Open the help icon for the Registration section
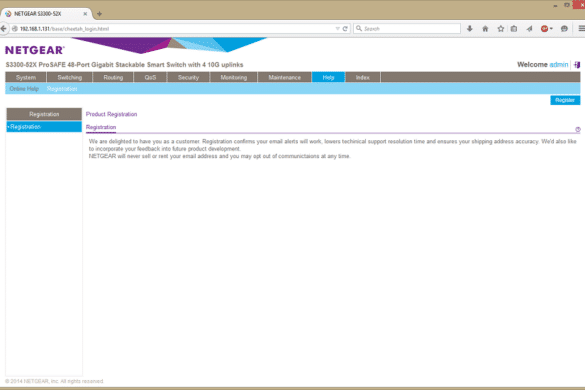The width and height of the screenshot is (585, 390). pos(578,129)
